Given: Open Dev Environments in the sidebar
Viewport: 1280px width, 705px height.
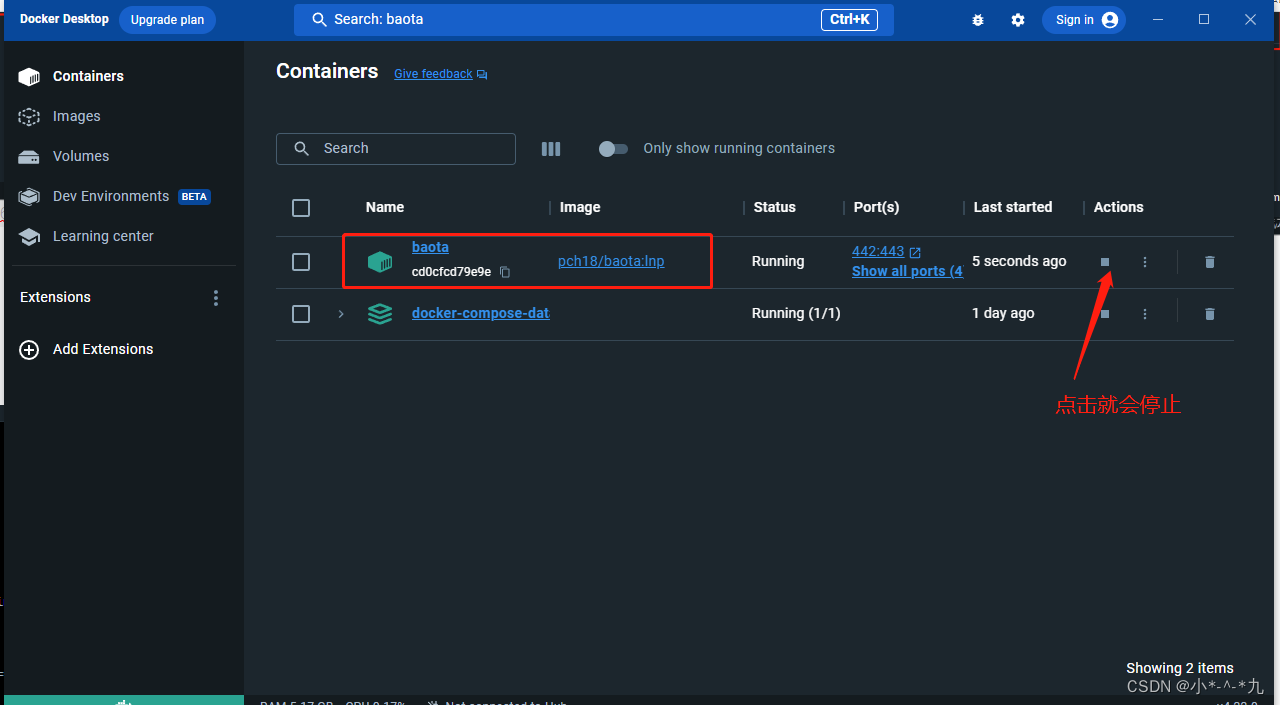Looking at the screenshot, I should pos(111,196).
